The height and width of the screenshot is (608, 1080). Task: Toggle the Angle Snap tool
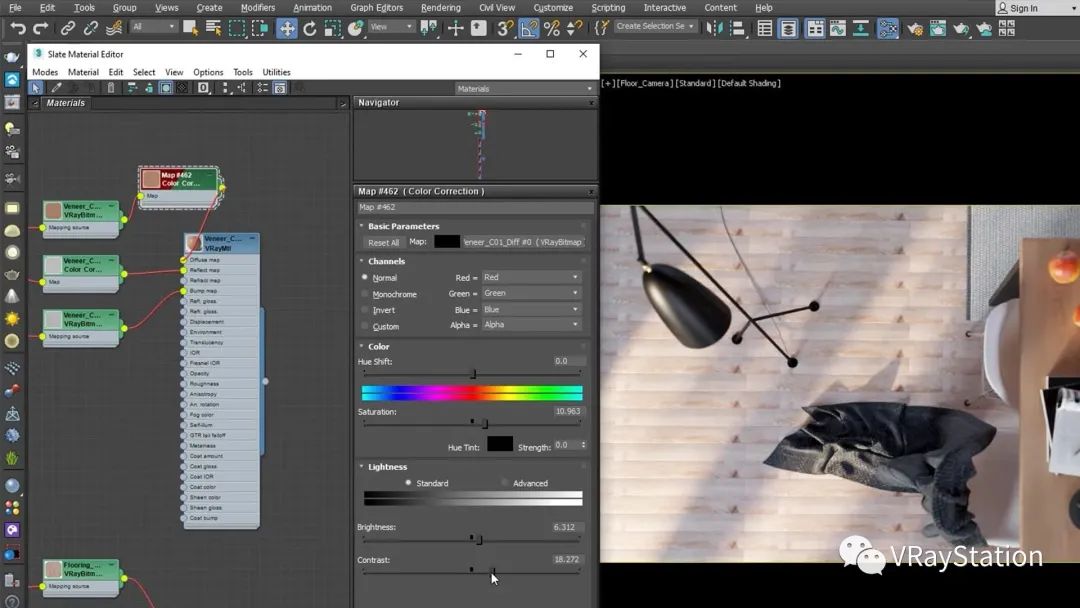pos(528,28)
